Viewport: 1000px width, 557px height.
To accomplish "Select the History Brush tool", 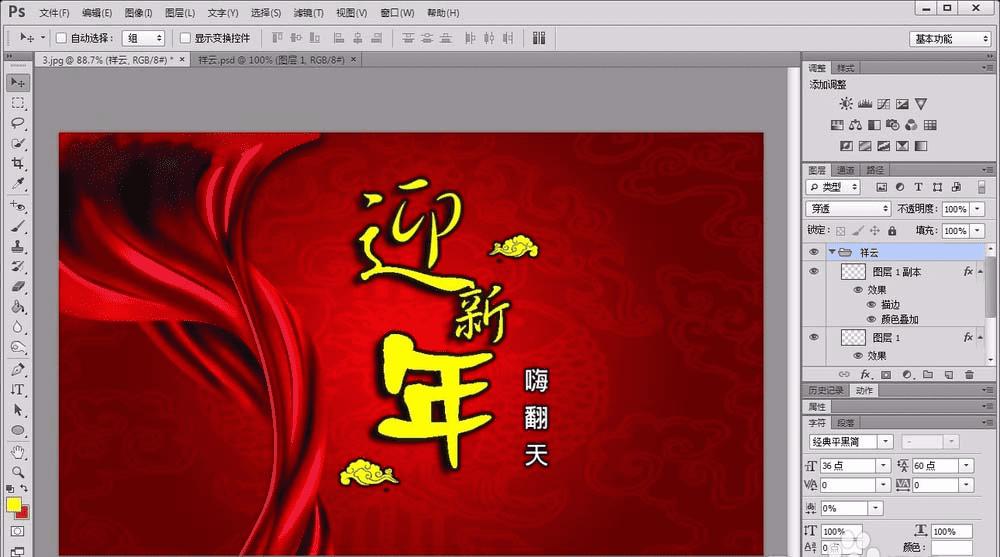I will [x=18, y=267].
